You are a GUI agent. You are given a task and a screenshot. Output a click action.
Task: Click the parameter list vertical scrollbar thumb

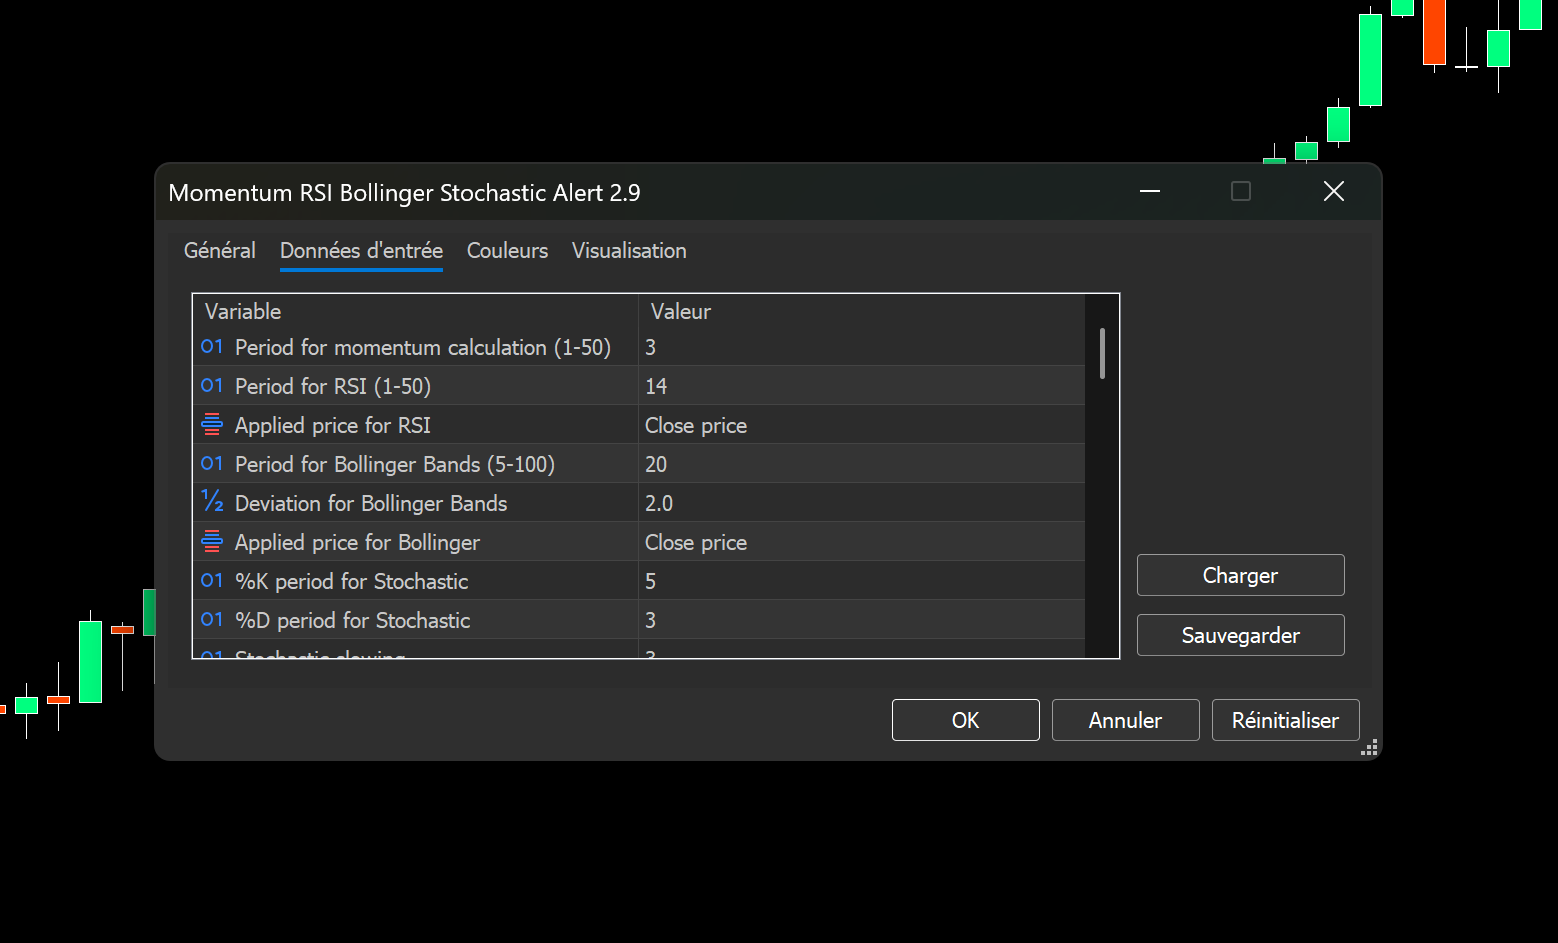(1102, 354)
